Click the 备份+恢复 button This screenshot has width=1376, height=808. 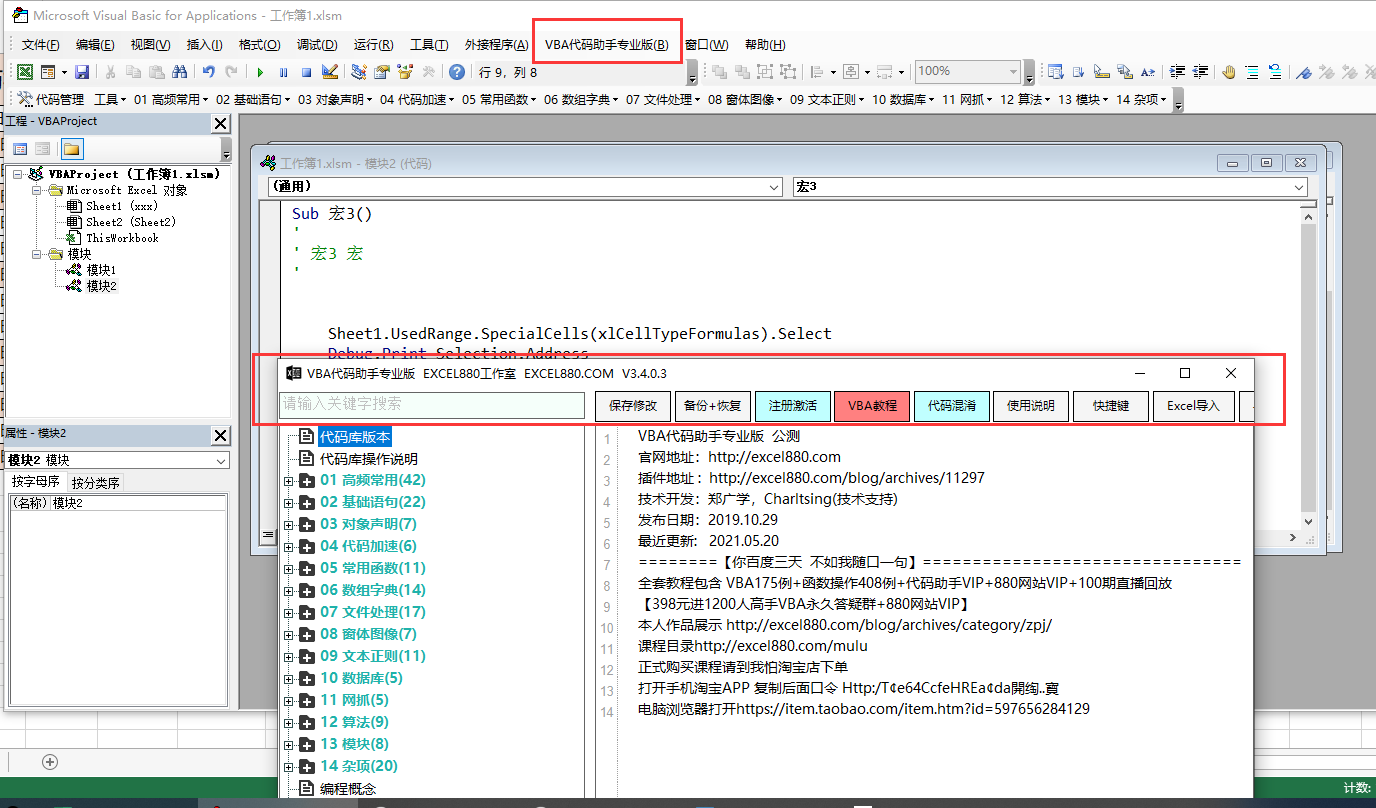pos(713,406)
